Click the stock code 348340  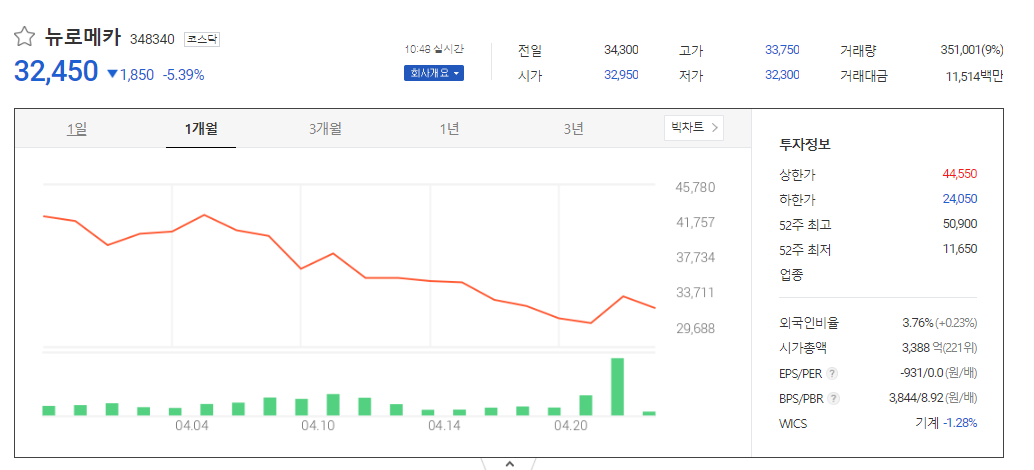click(152, 40)
